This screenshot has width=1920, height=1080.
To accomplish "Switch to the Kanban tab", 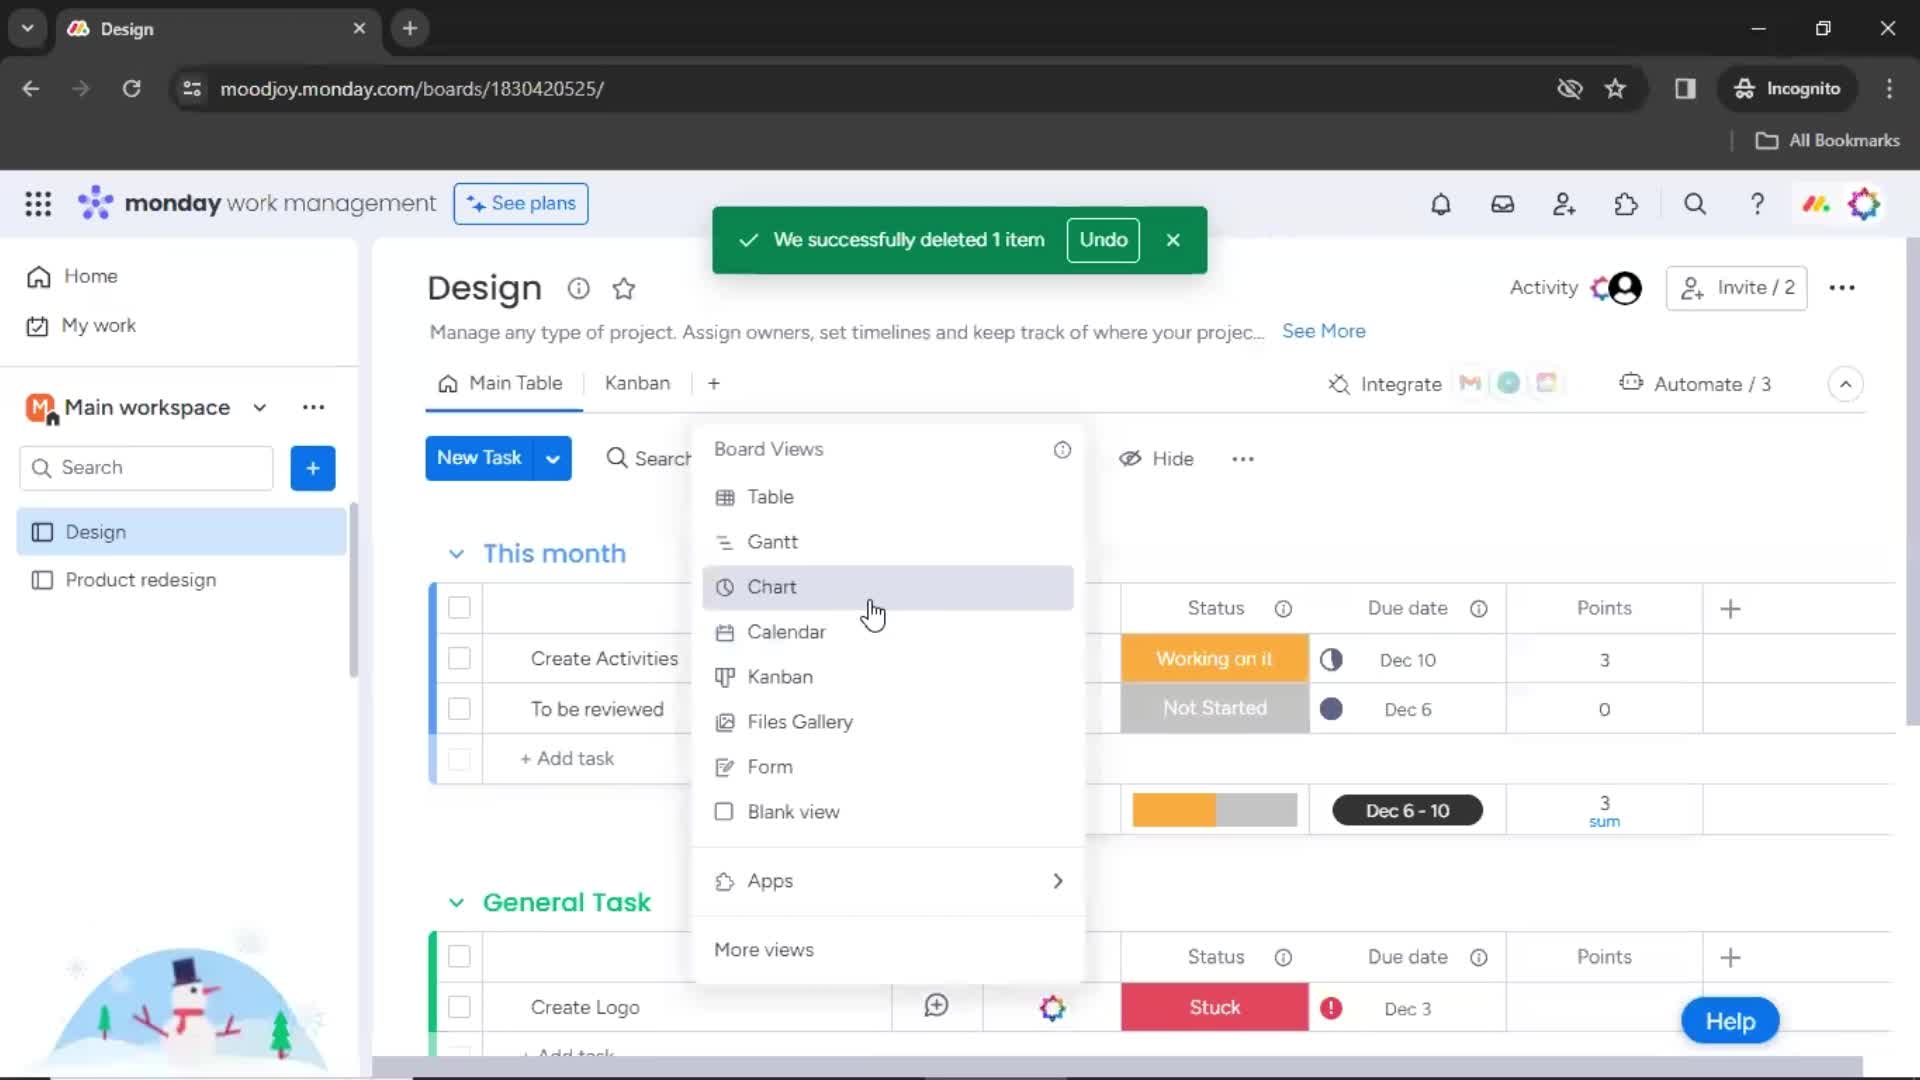I will [637, 382].
